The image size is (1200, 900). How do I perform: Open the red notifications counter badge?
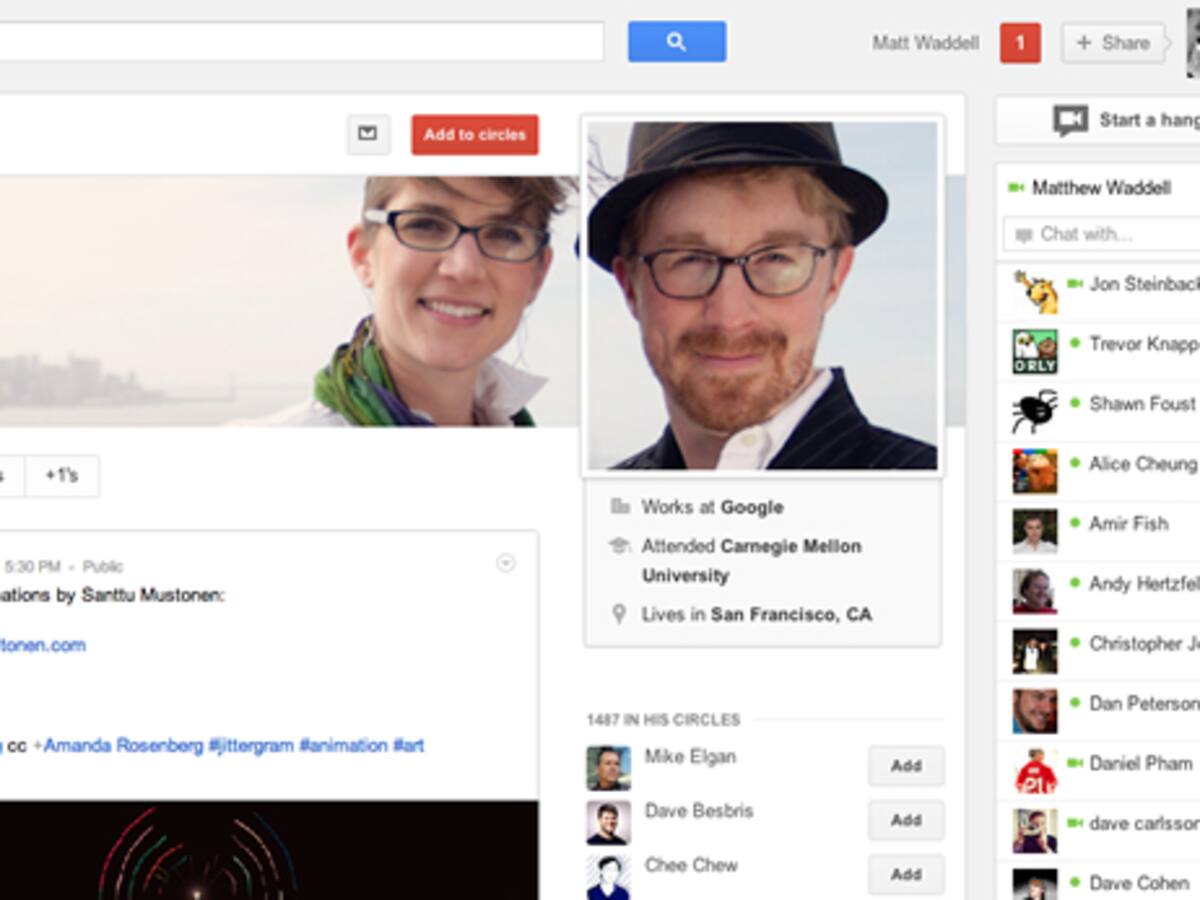click(x=1020, y=43)
